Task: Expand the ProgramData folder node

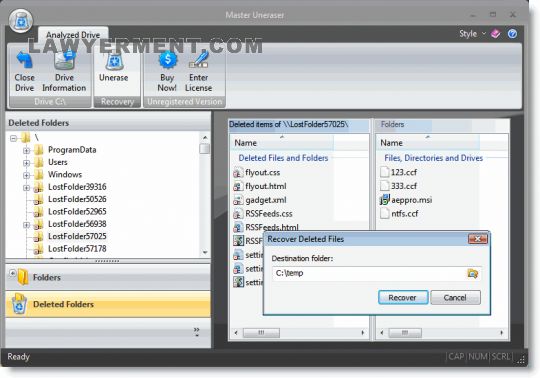Action: coord(27,150)
